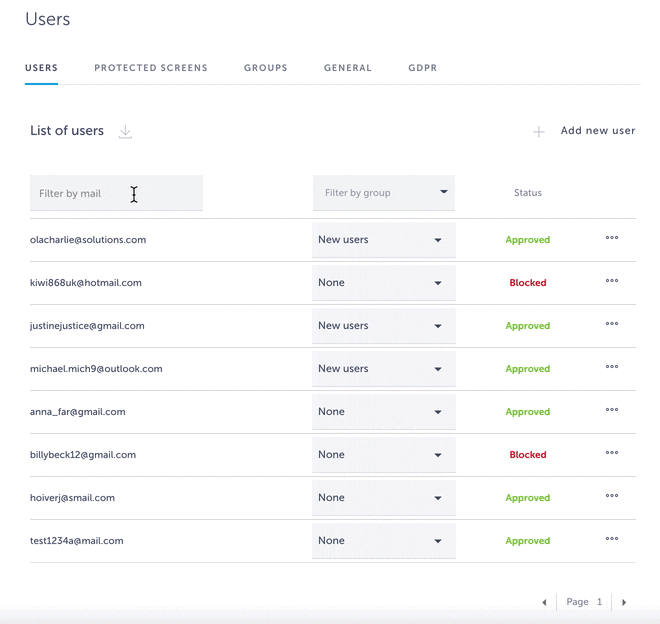Open the three-dot menu for justinejustice@gmail.com

612,325
